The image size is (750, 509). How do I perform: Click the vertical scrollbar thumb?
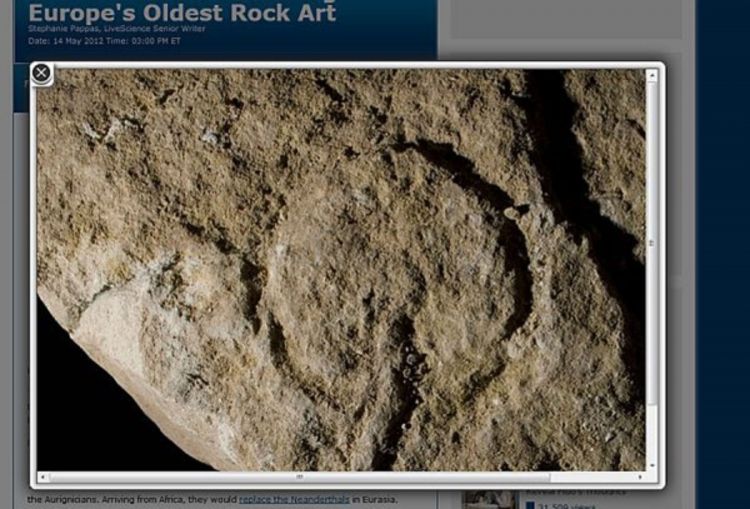click(x=651, y=243)
